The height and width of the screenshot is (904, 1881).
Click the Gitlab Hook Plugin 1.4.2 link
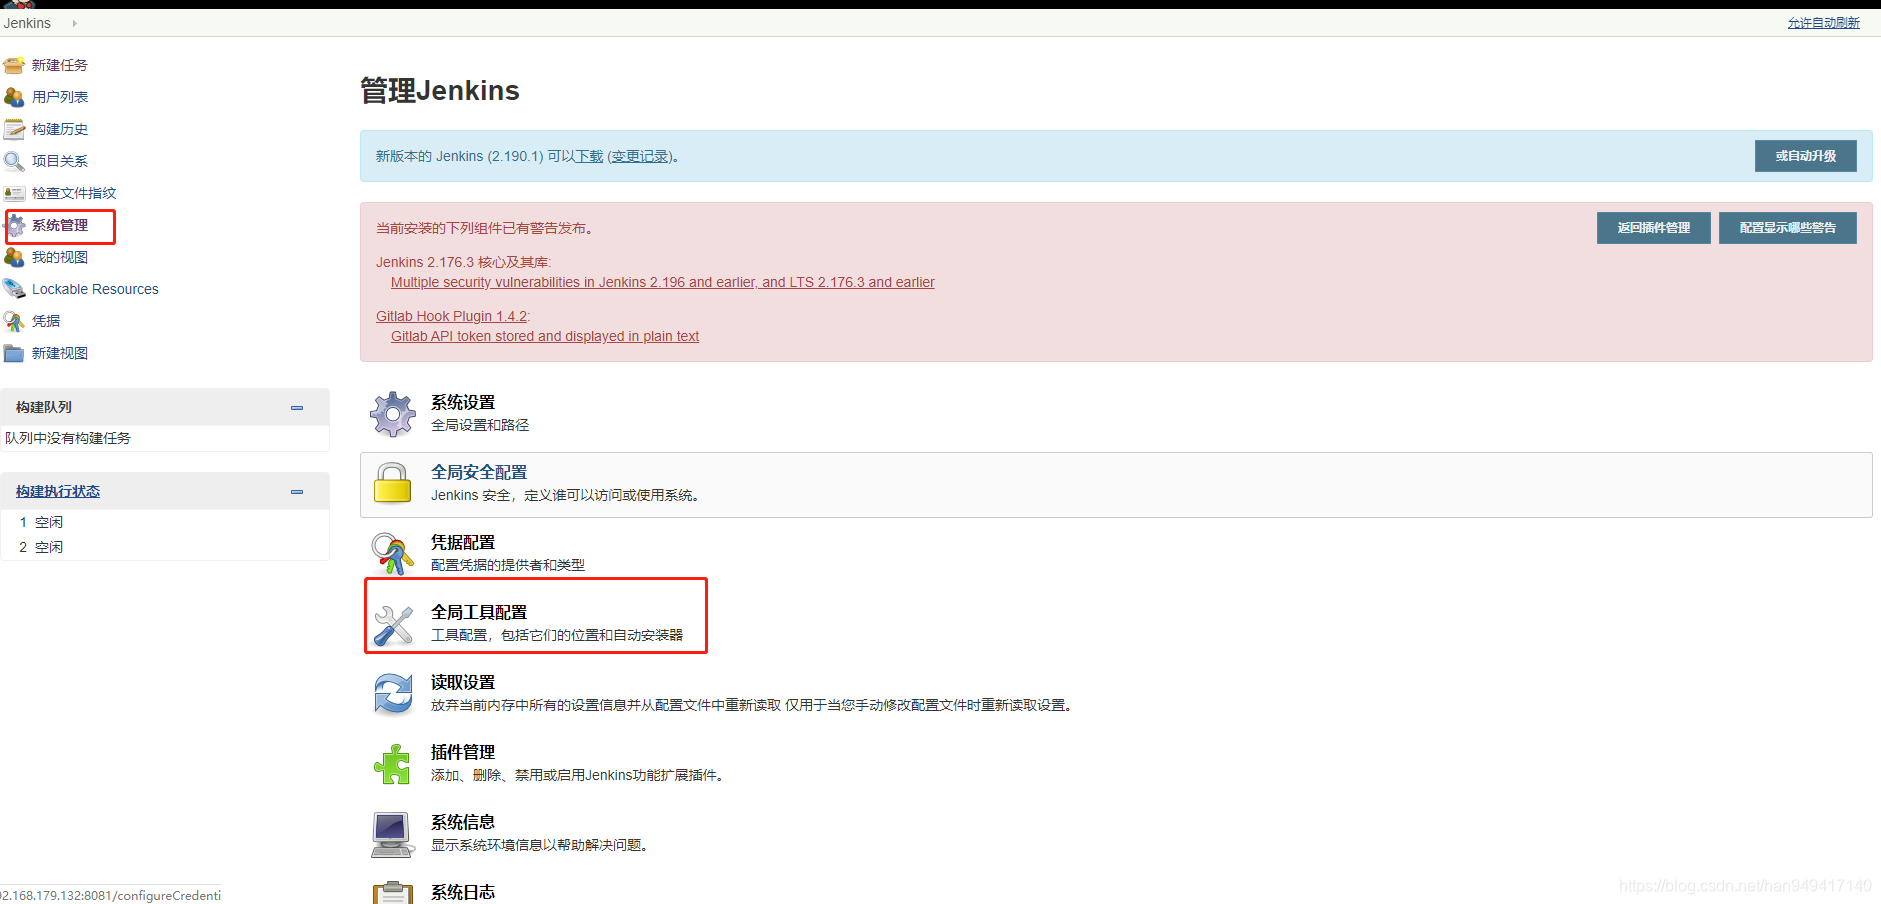click(451, 316)
